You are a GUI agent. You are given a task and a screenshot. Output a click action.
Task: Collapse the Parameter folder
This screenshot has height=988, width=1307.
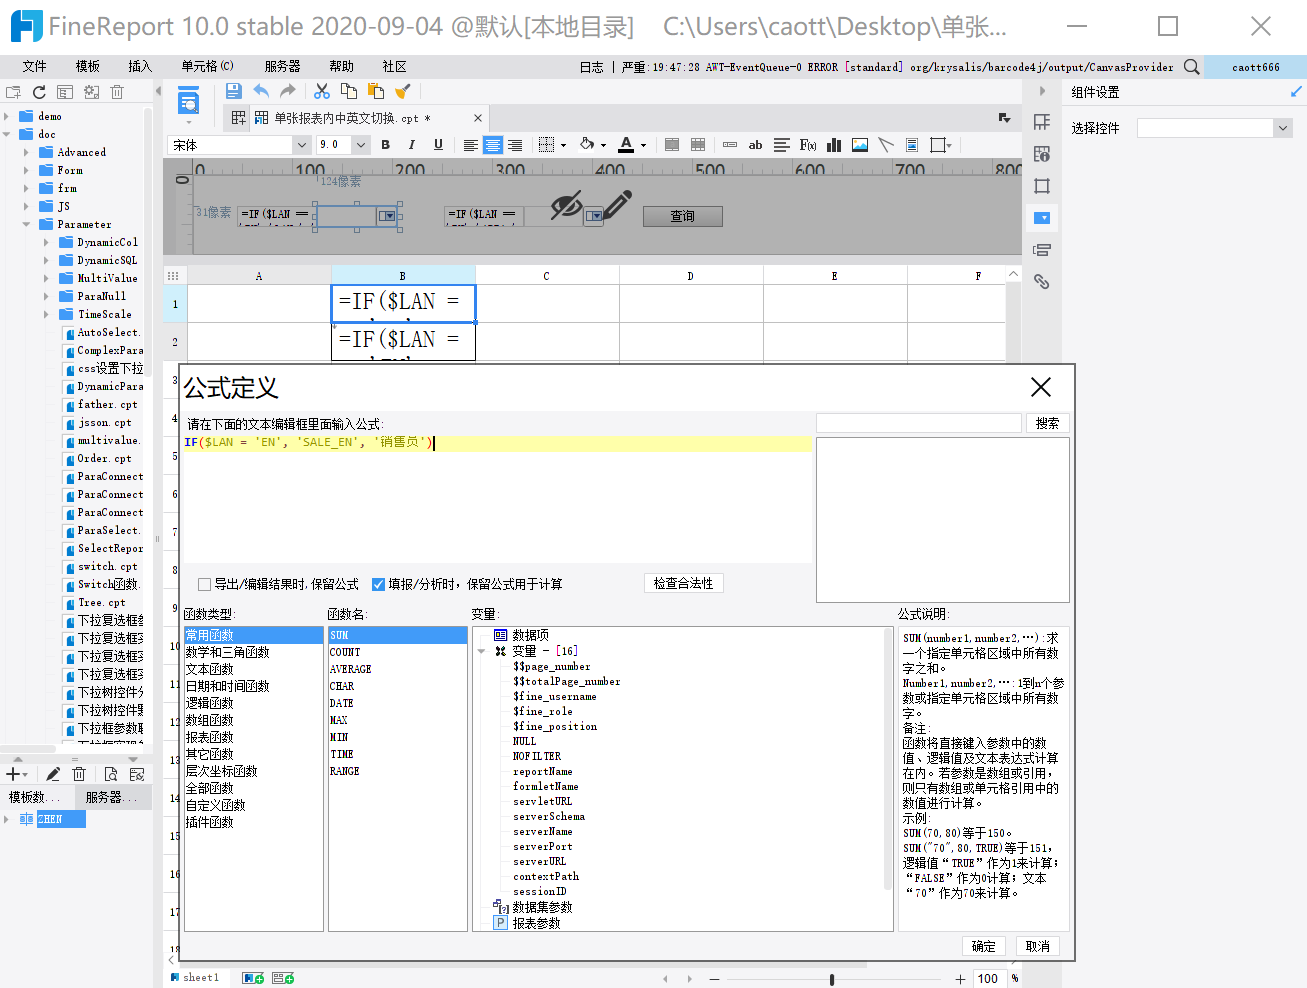[27, 224]
